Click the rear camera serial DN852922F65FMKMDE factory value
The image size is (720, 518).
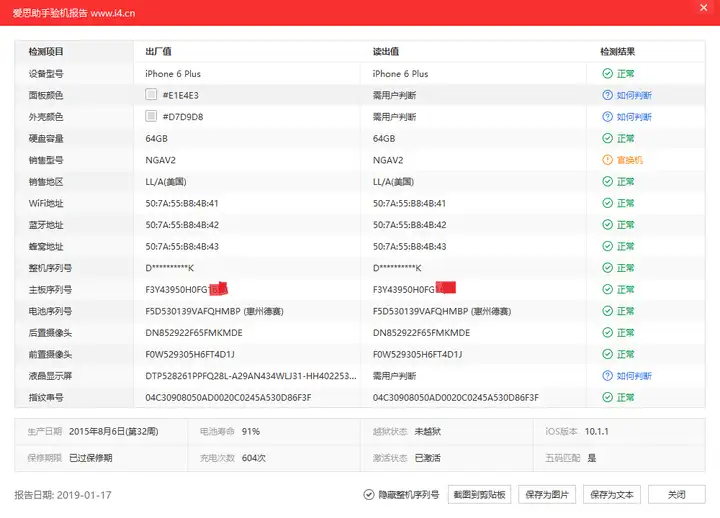click(194, 333)
